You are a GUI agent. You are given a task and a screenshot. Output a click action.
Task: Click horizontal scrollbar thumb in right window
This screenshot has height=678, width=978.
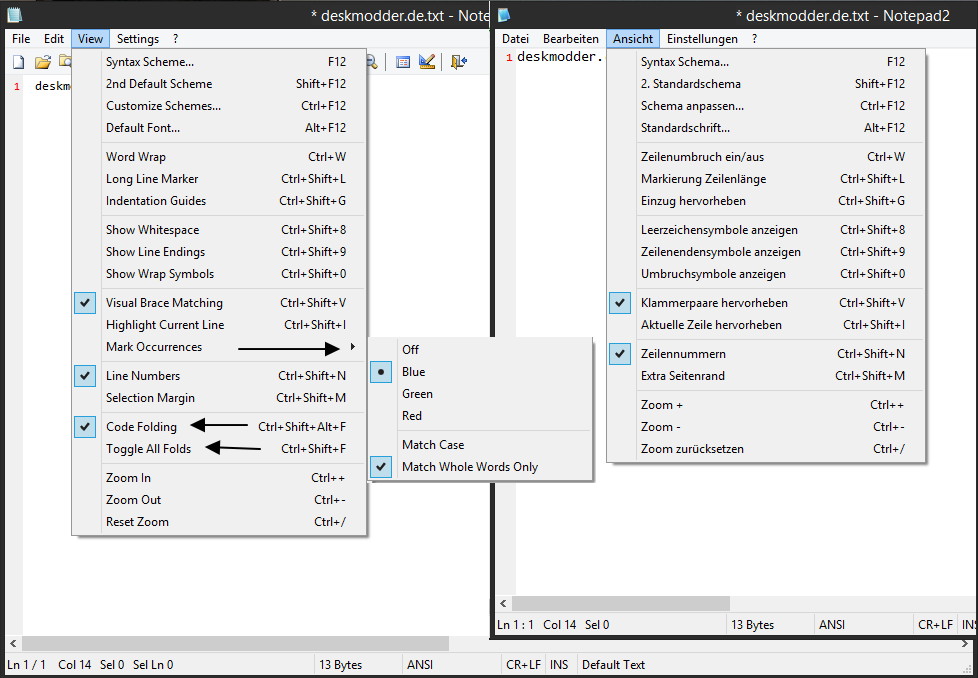click(x=621, y=604)
